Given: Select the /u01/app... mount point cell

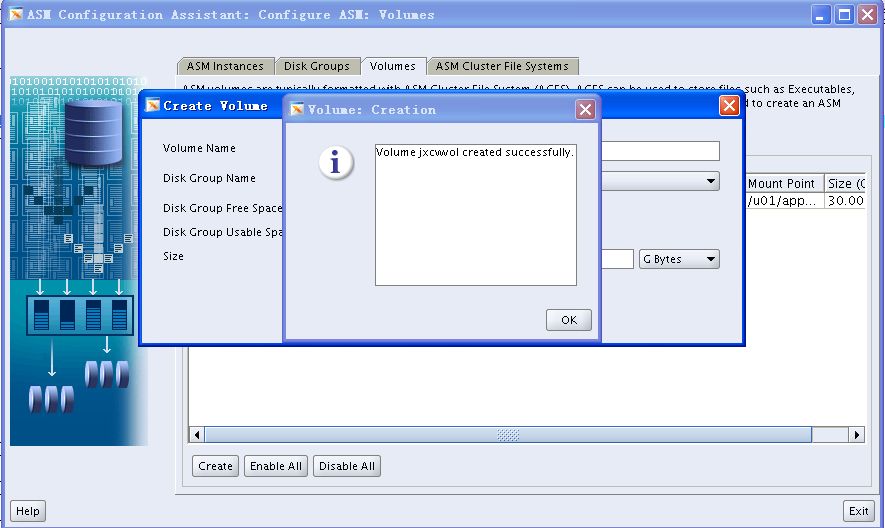Looking at the screenshot, I should pos(785,200).
